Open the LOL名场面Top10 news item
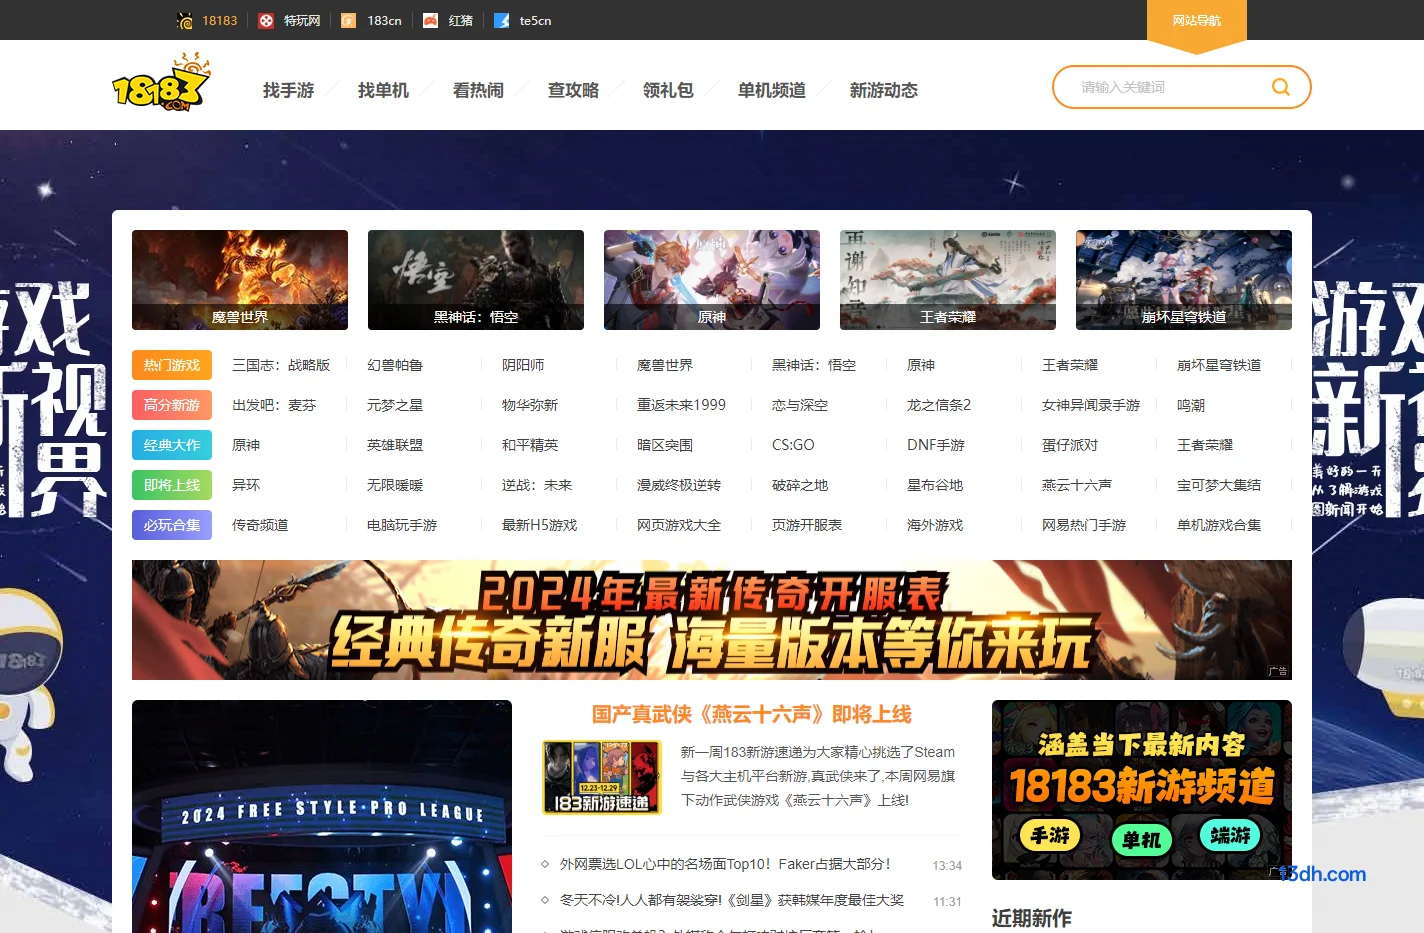Viewport: 1424px width, 933px height. click(x=725, y=864)
